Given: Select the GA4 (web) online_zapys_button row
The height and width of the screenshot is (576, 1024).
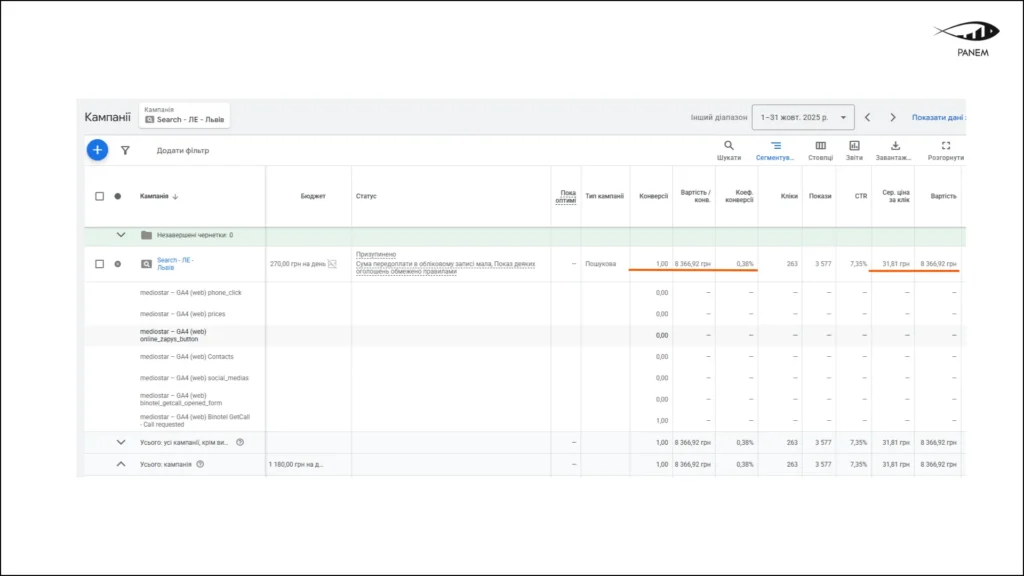Looking at the screenshot, I should tap(173, 335).
